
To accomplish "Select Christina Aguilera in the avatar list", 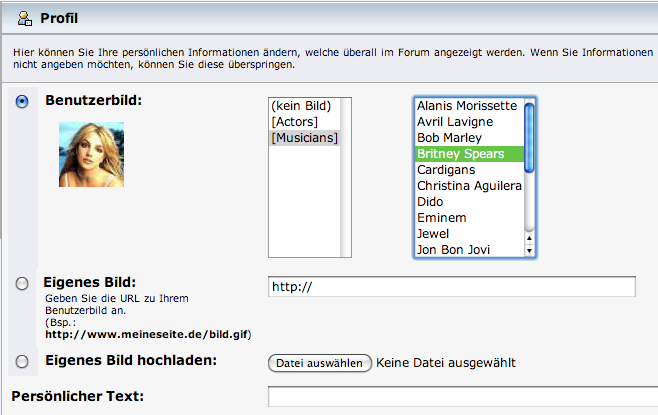I will pos(469,186).
